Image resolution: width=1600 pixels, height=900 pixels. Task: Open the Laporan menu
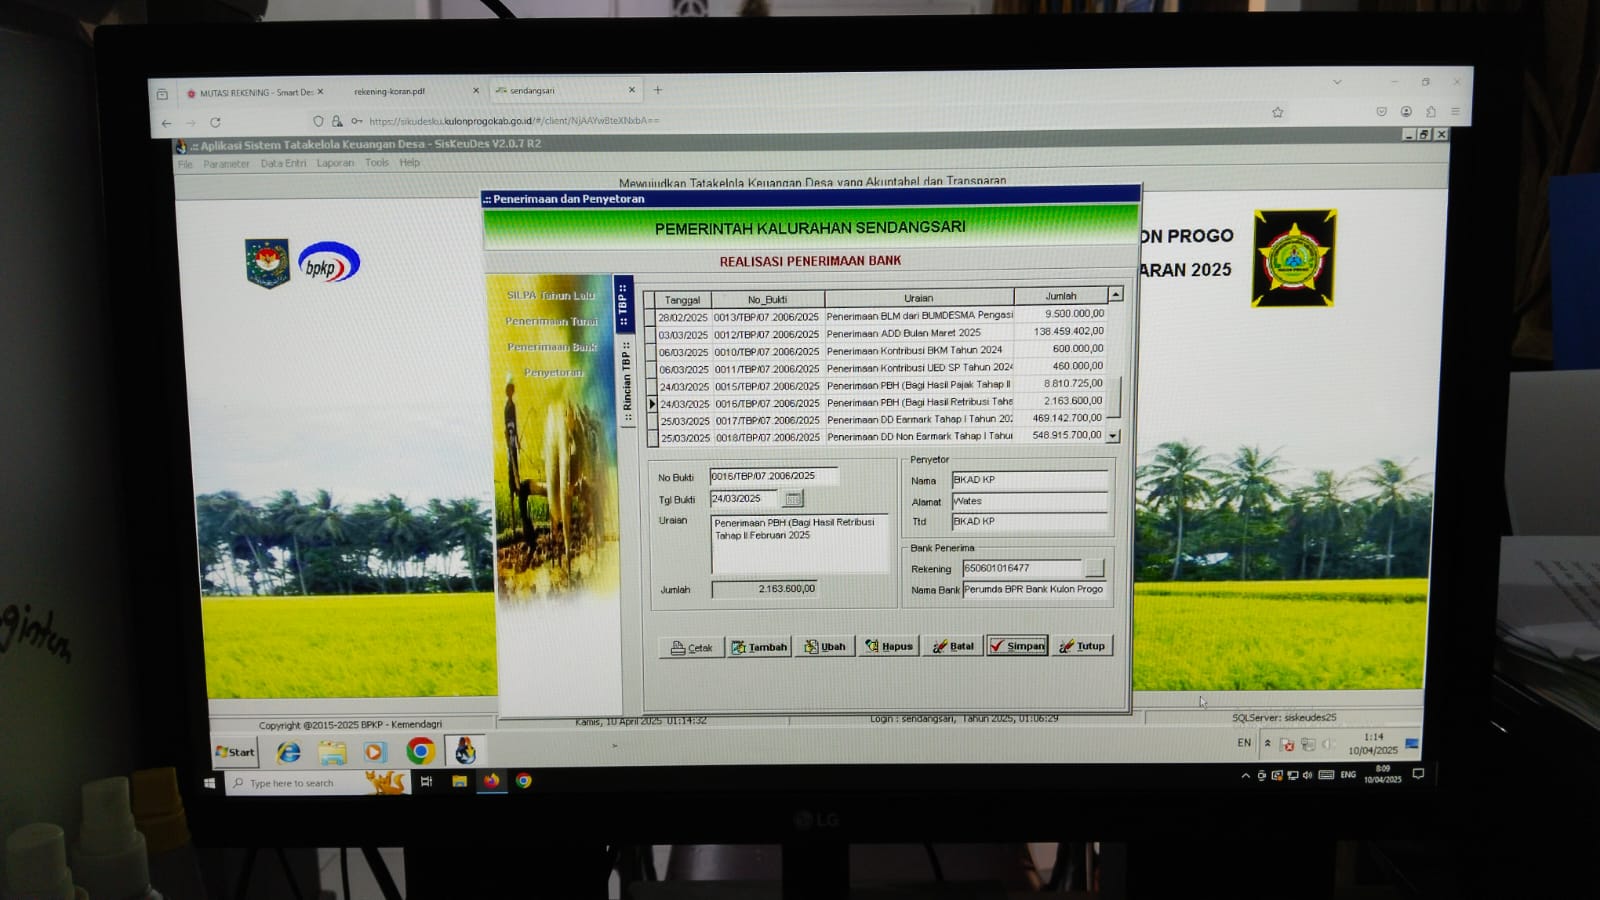(335, 163)
